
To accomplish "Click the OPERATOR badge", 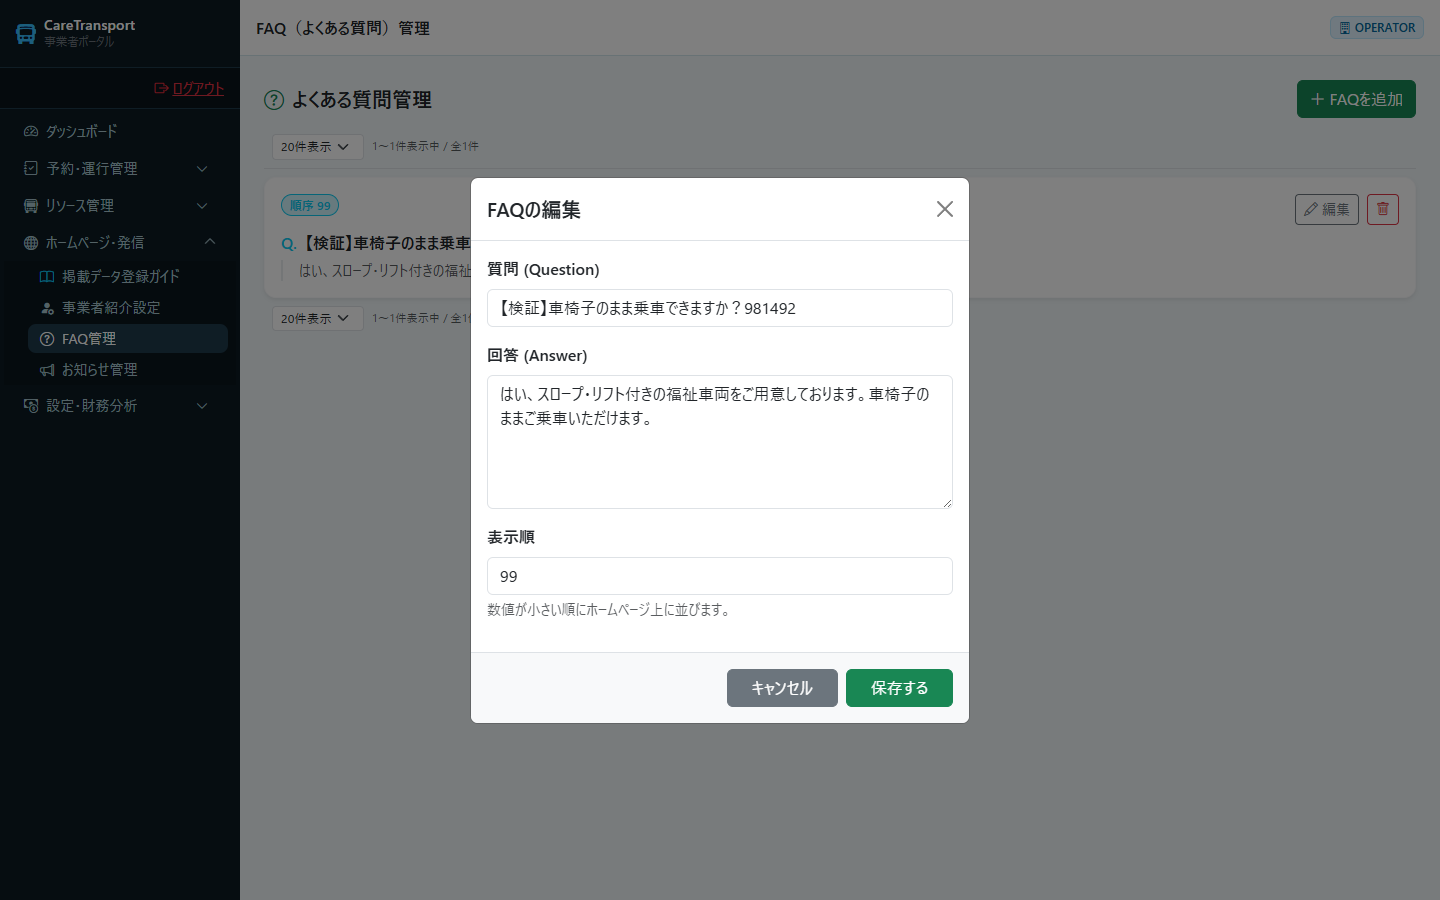I will 1377,28.
